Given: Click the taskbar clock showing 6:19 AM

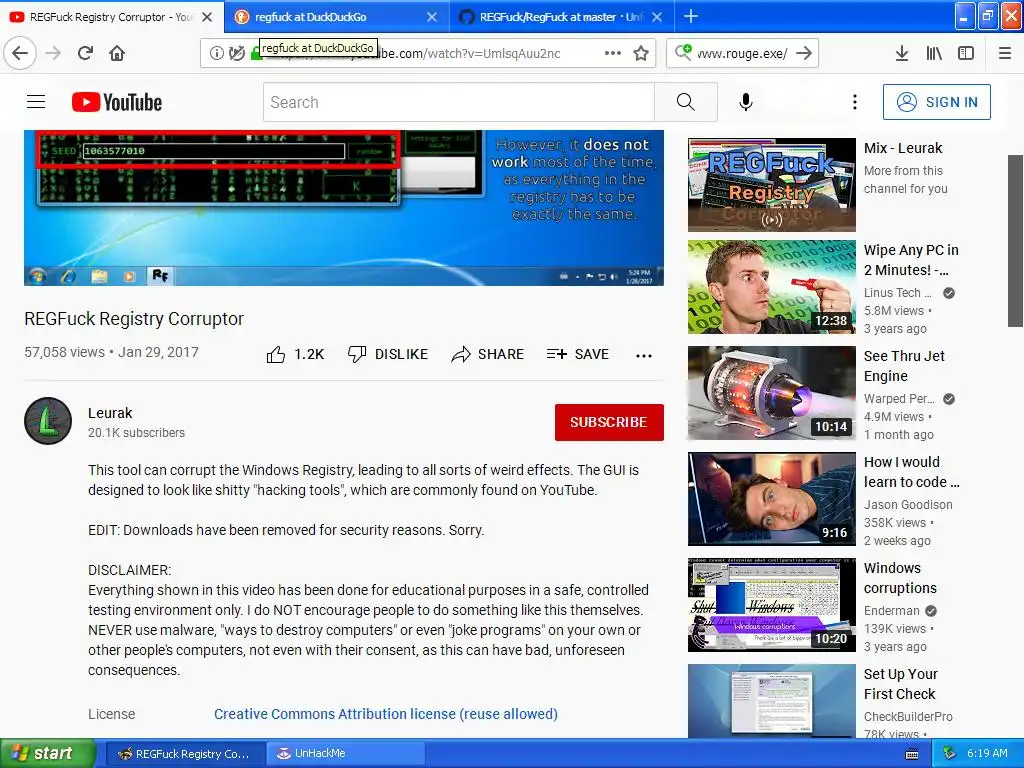Looking at the screenshot, I should [987, 753].
